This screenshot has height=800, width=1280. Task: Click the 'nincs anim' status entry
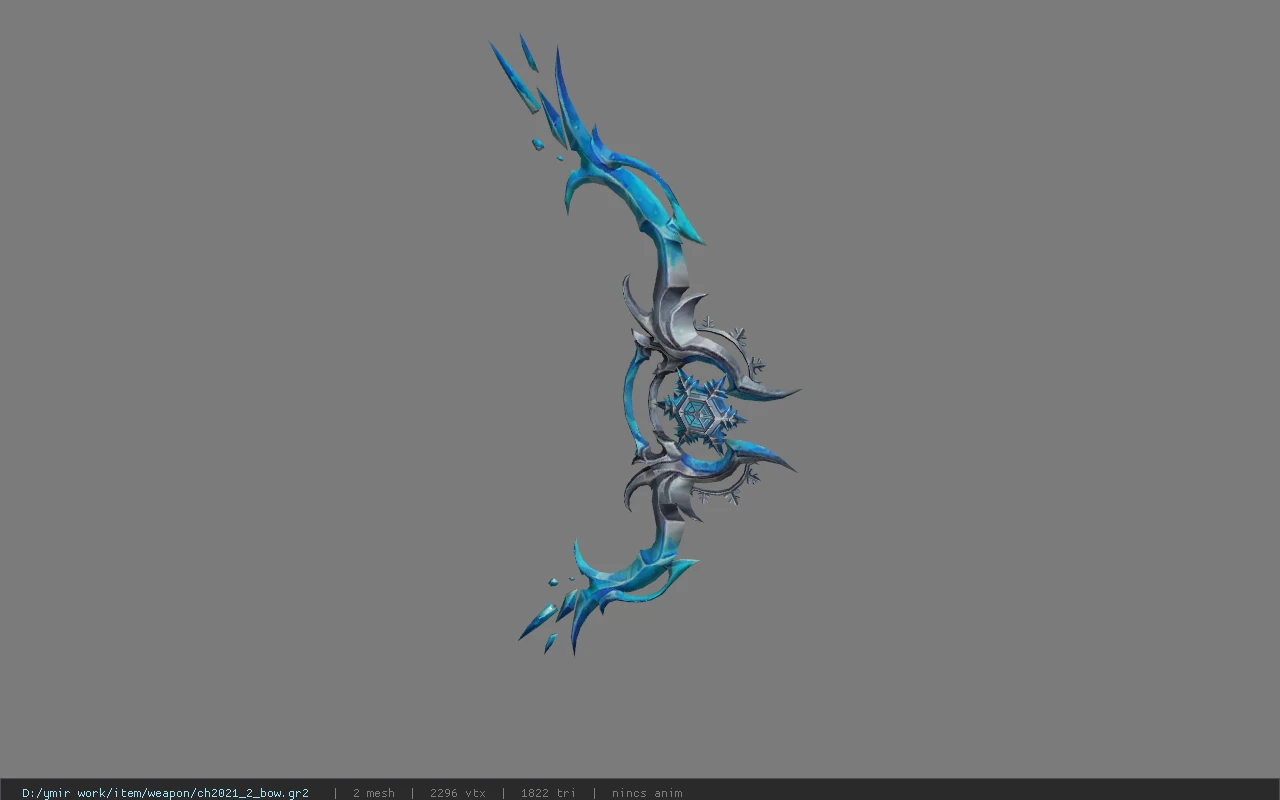coord(647,793)
